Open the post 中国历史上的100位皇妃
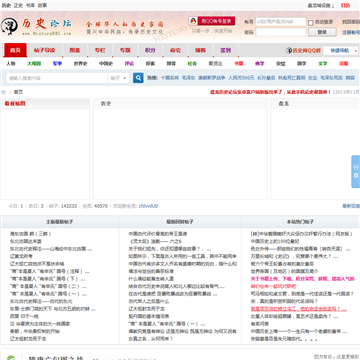This screenshot has height=360, width=360. [x=275, y=241]
